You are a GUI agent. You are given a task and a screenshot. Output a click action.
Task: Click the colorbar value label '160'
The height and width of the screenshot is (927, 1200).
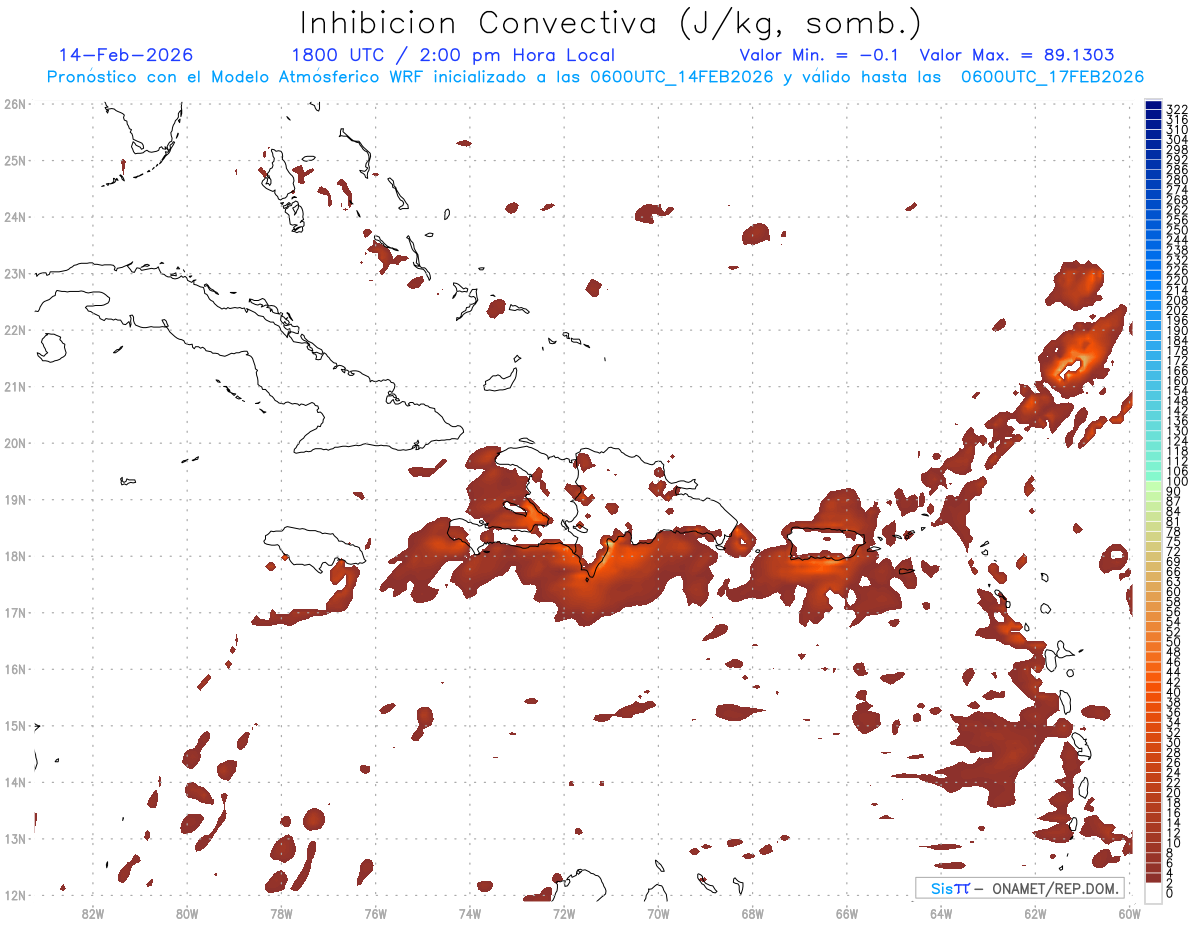tap(1177, 380)
